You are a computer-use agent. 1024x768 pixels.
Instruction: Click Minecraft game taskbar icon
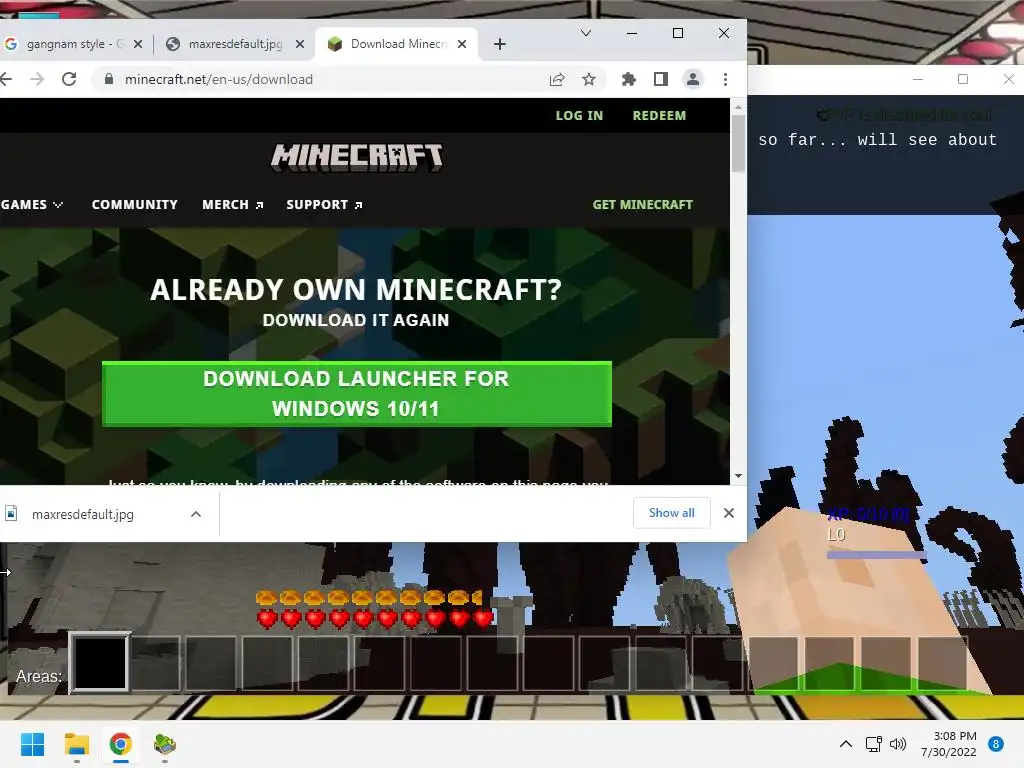click(165, 744)
